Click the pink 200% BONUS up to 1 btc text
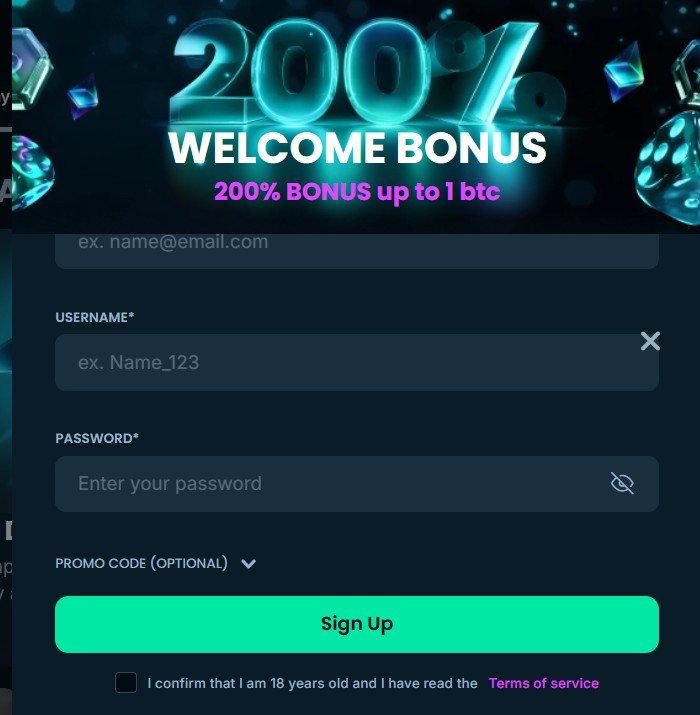Screen dimensions: 700x715 pos(357,191)
